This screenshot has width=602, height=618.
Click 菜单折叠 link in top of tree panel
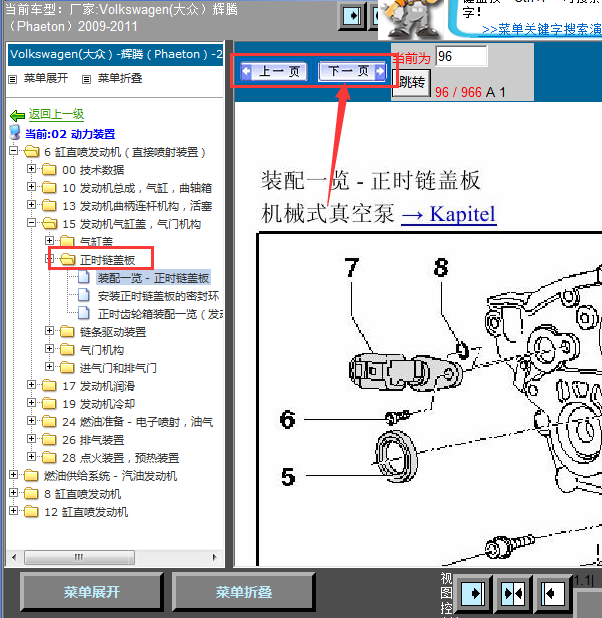[x=120, y=78]
